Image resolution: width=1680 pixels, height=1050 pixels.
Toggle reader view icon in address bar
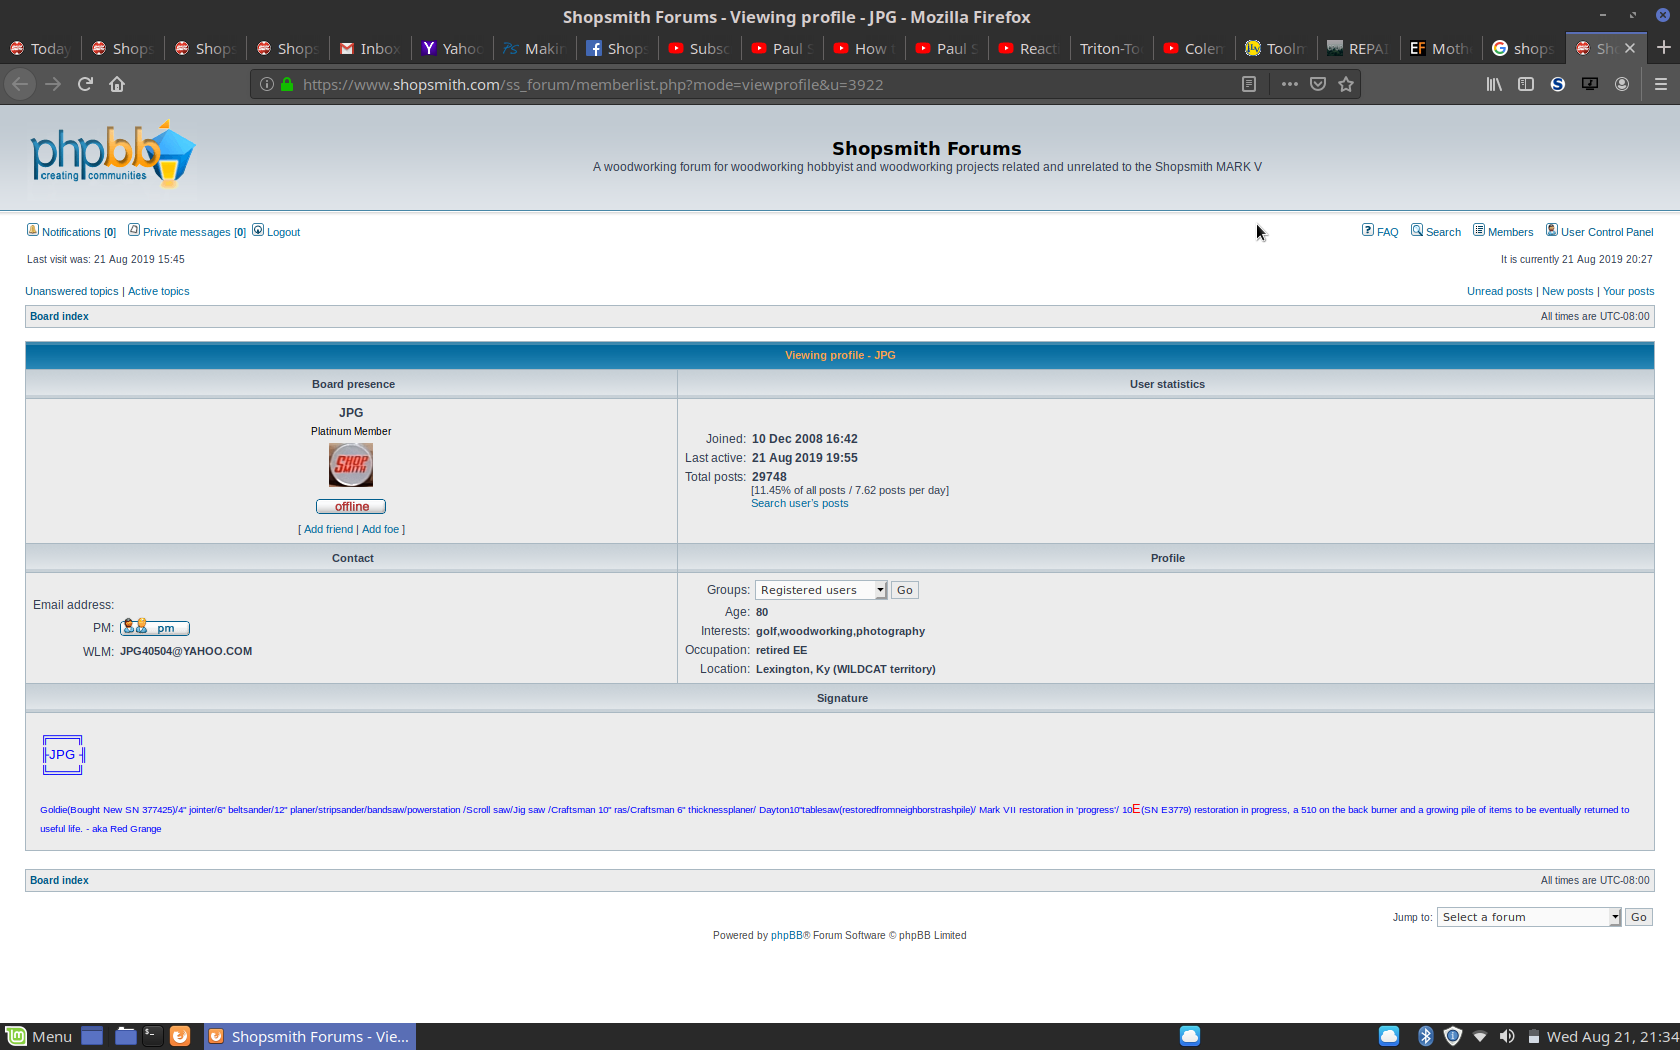coord(1249,84)
